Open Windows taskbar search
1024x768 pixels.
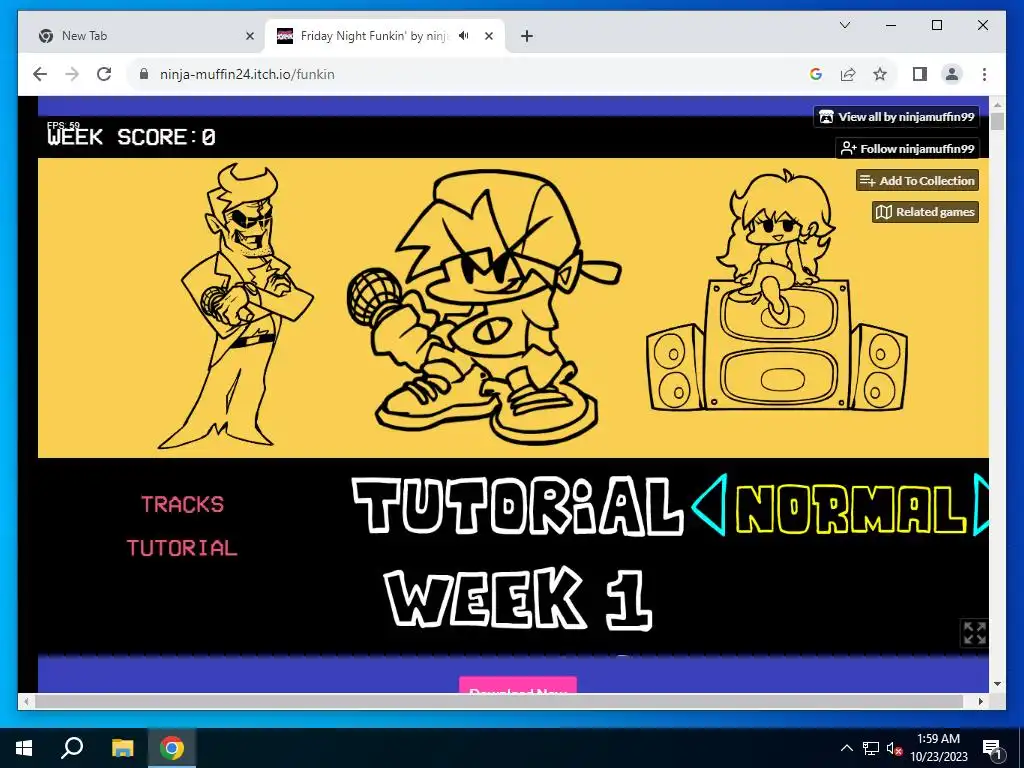coord(72,748)
